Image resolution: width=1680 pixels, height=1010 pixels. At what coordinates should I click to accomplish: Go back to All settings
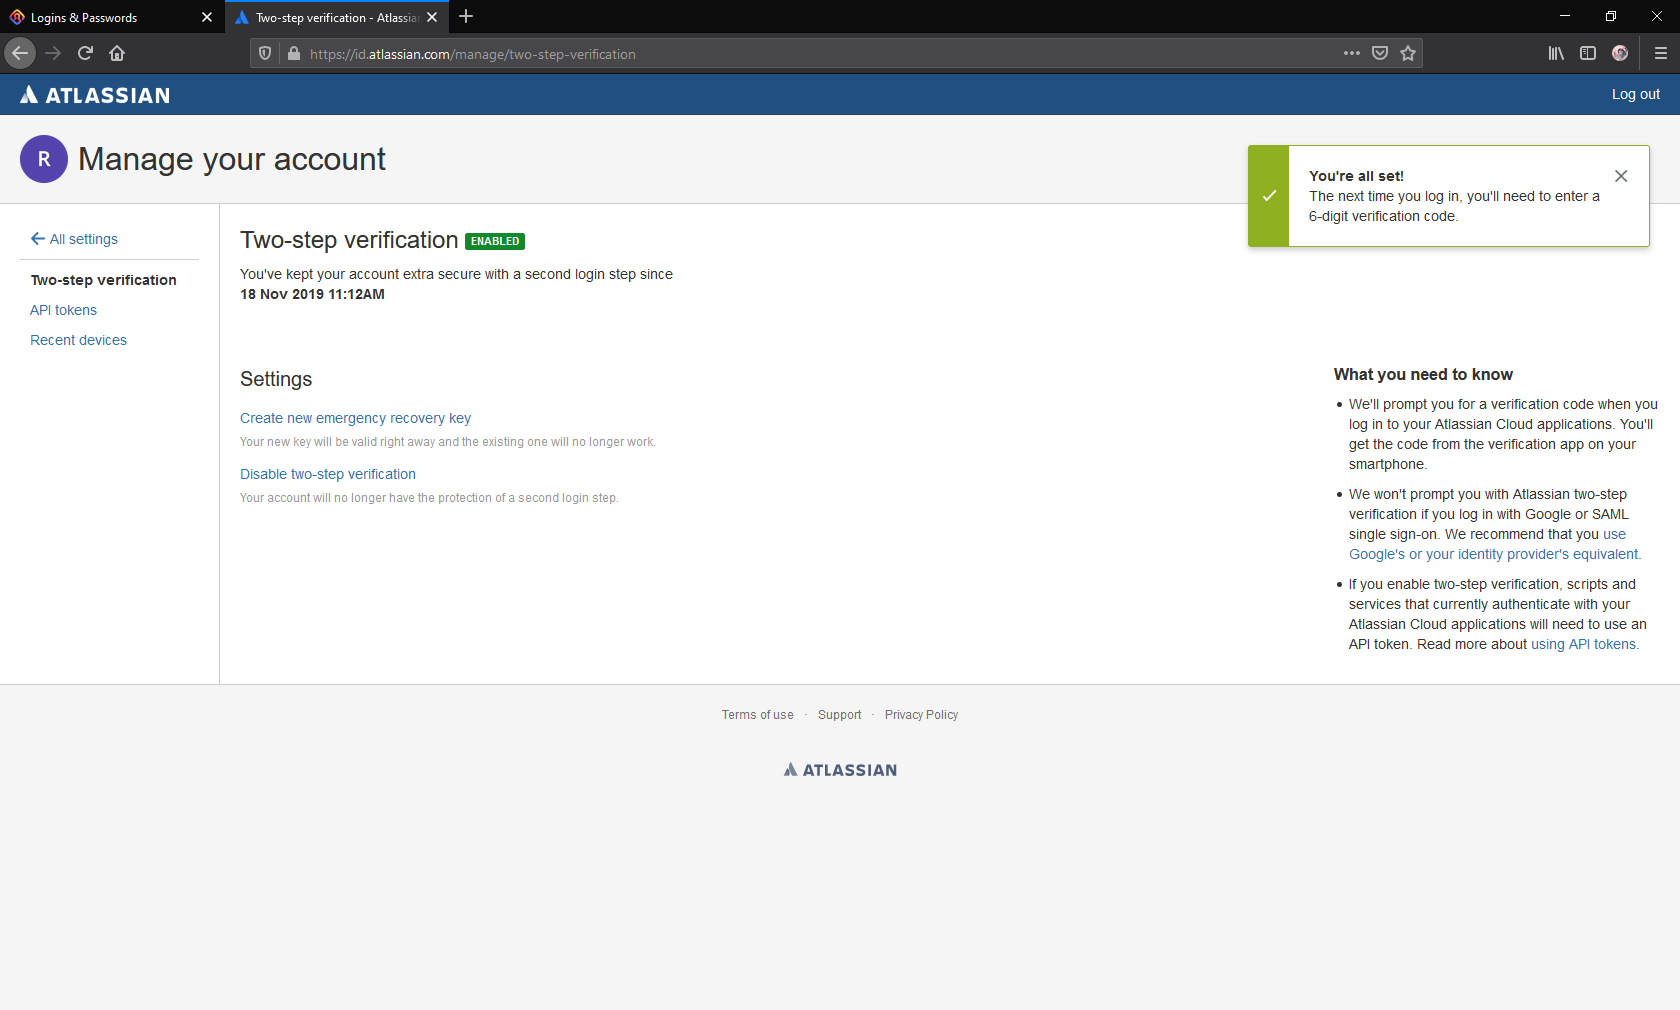[x=74, y=239]
